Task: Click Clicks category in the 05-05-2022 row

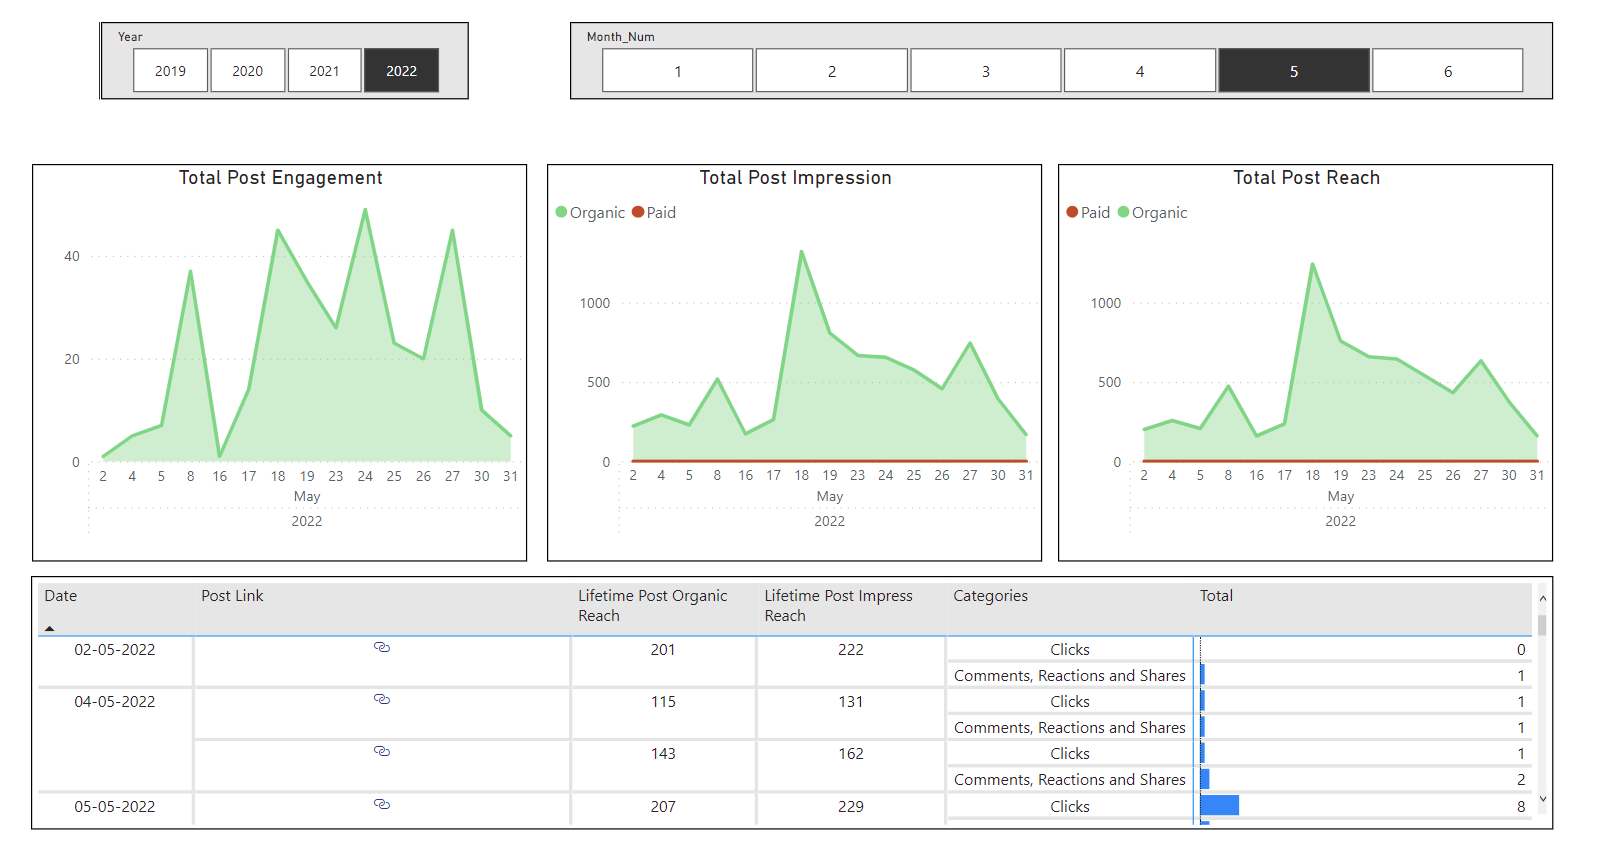Action: [1070, 807]
